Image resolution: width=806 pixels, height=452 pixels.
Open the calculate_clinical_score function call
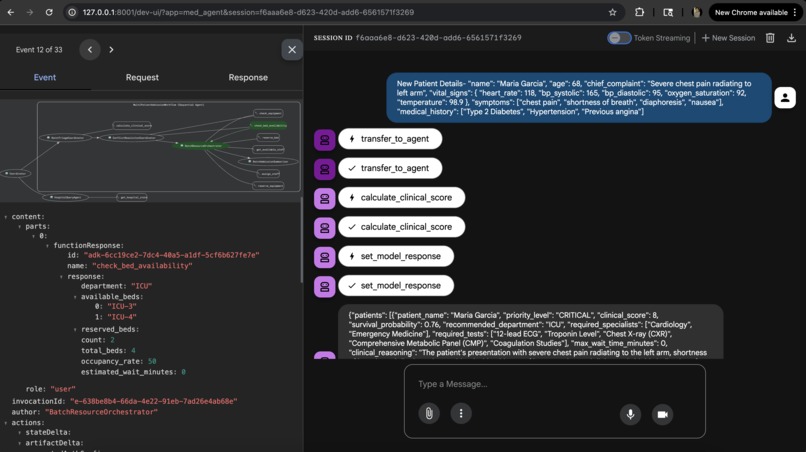[401, 197]
